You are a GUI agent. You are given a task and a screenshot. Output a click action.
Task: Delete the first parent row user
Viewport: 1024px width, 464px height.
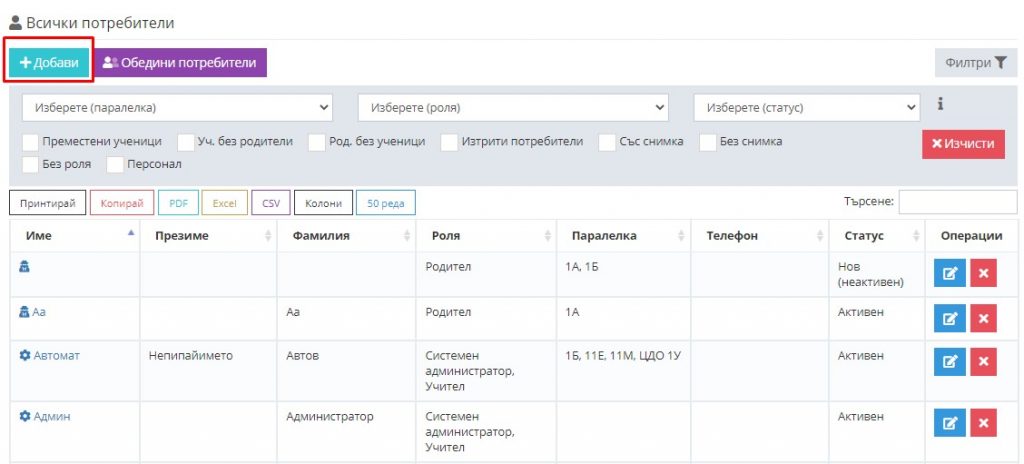click(x=983, y=274)
